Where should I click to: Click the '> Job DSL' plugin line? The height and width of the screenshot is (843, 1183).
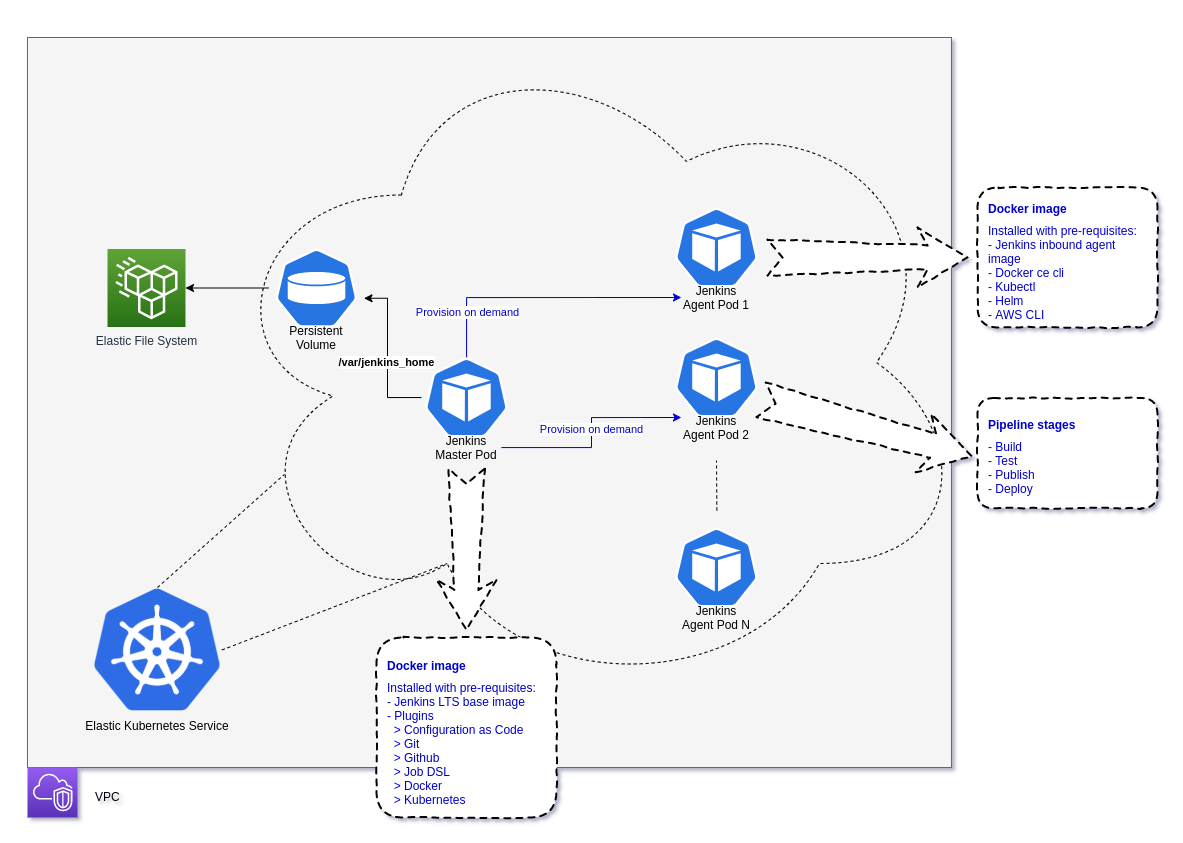coord(422,772)
